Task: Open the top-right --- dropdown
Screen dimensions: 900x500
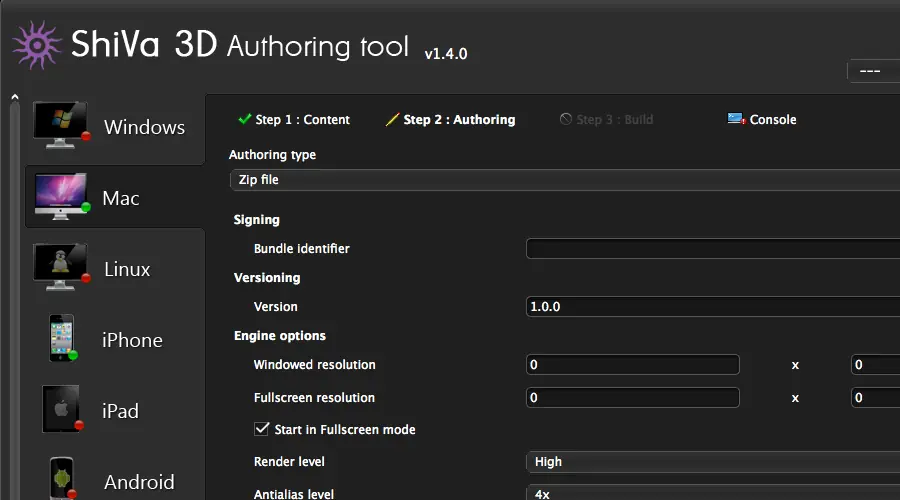Action: pos(874,71)
